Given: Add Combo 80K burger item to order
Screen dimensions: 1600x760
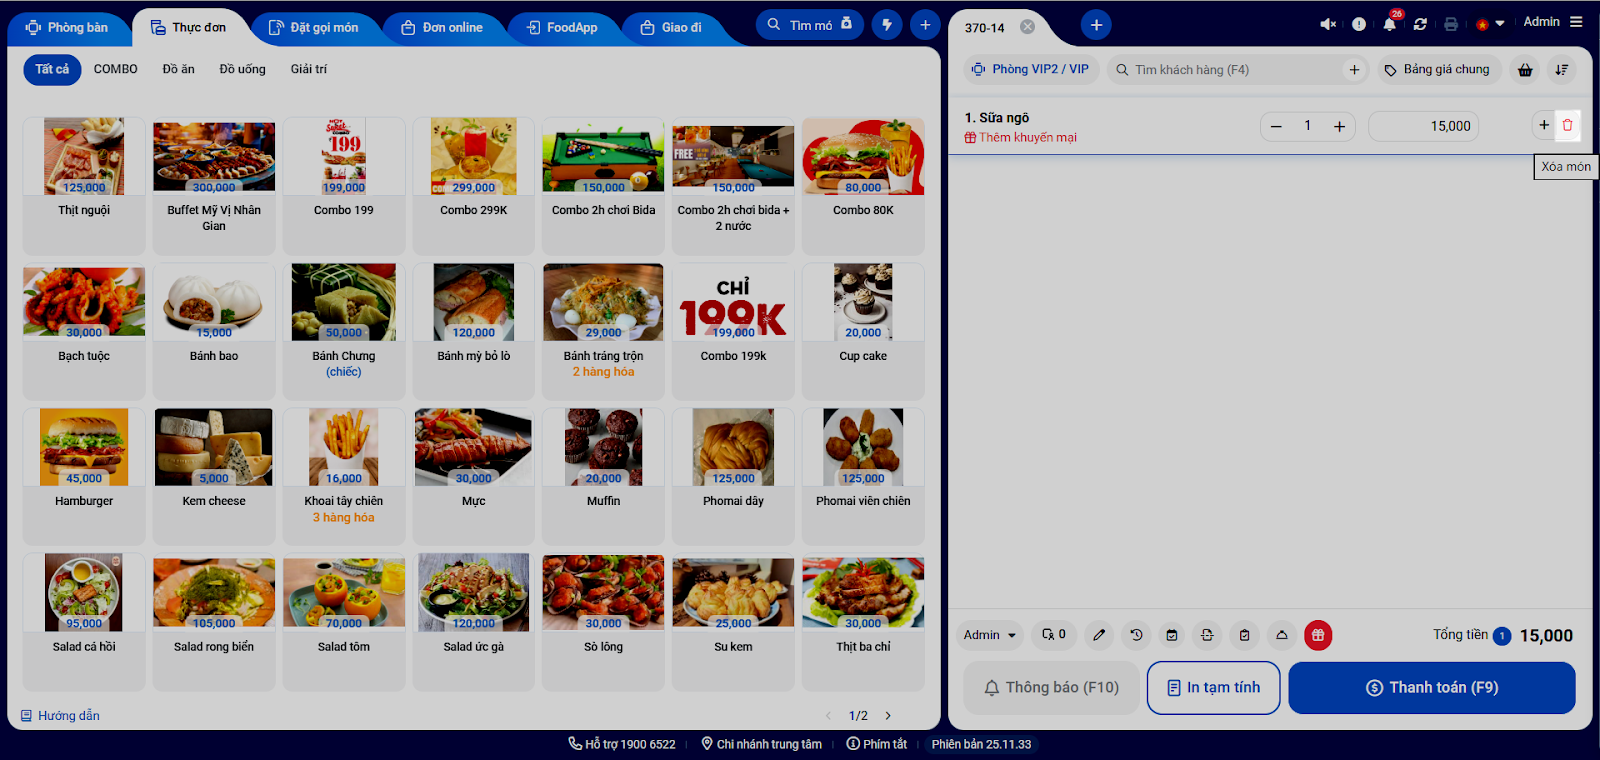Looking at the screenshot, I should point(863,185).
